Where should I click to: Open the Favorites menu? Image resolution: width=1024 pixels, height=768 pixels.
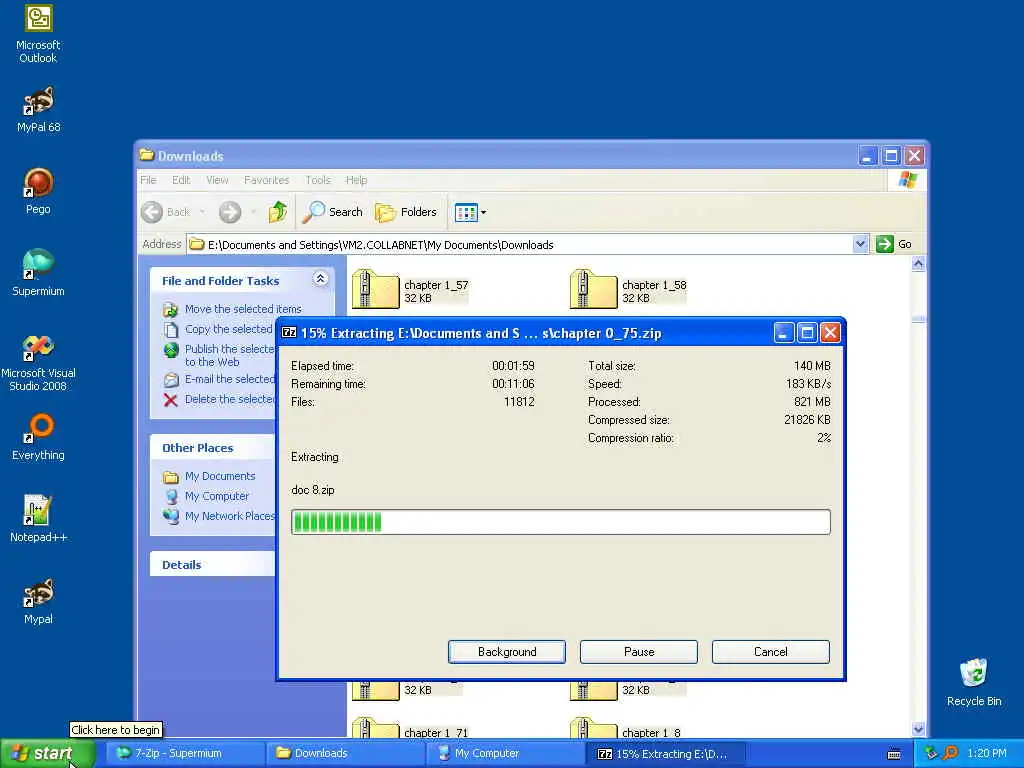266,180
